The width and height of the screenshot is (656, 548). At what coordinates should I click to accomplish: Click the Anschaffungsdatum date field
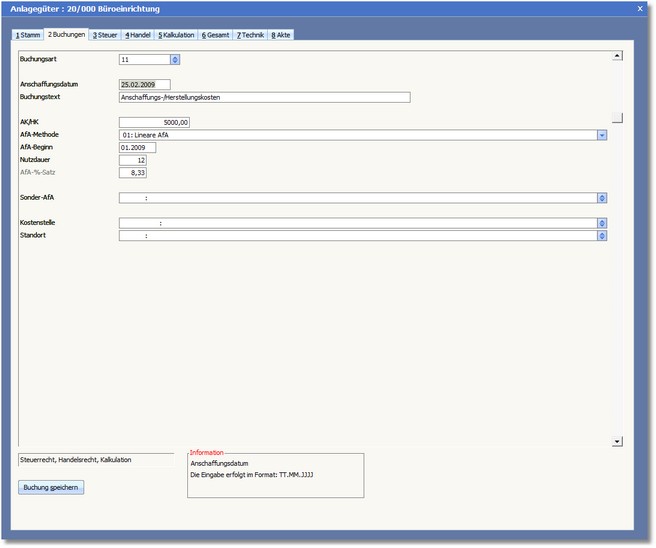[x=144, y=85]
